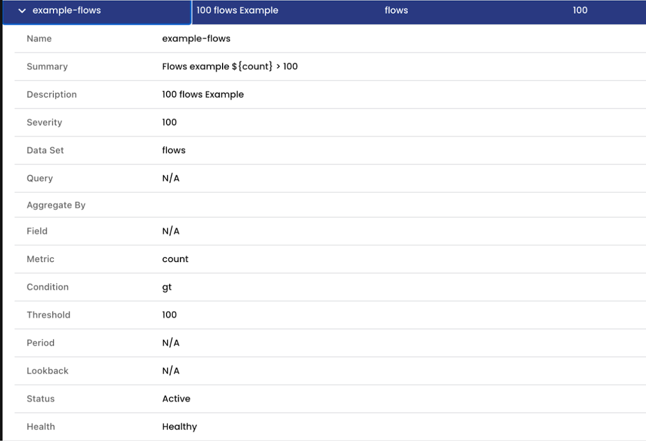Image resolution: width=646 pixels, height=445 pixels.
Task: Click the Description value '100 flows Example'
Action: [x=202, y=95]
